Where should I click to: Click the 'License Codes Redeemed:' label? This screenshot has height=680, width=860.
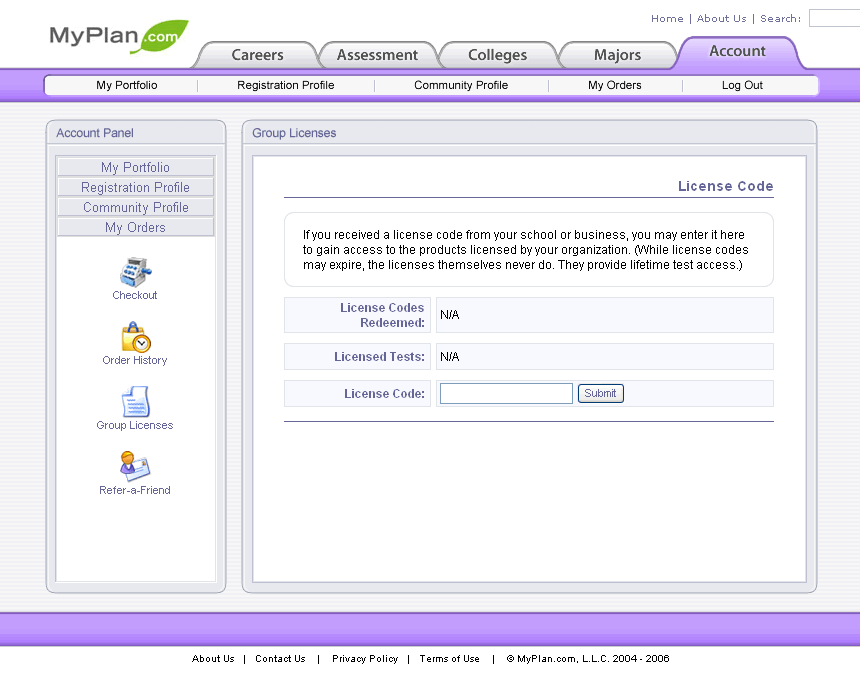382,315
